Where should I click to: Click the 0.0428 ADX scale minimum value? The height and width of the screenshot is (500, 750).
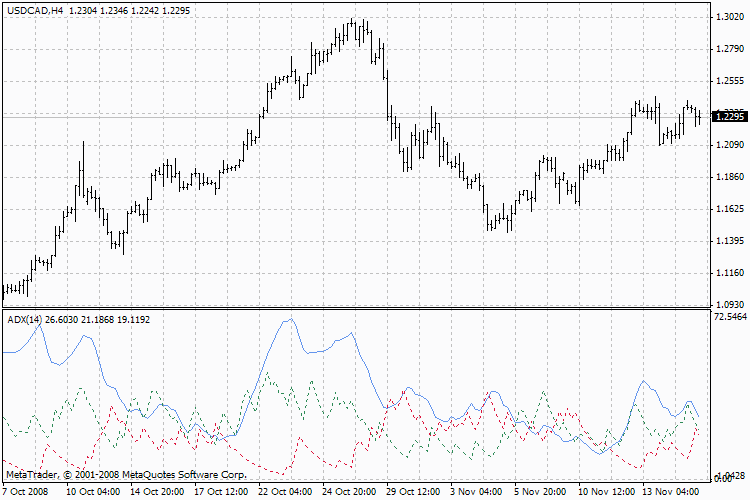point(729,476)
